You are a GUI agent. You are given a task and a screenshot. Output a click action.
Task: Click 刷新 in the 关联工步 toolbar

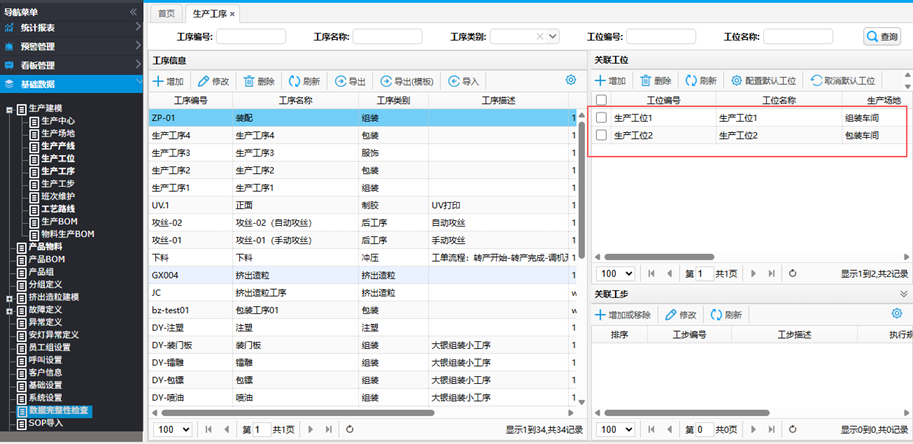726,315
